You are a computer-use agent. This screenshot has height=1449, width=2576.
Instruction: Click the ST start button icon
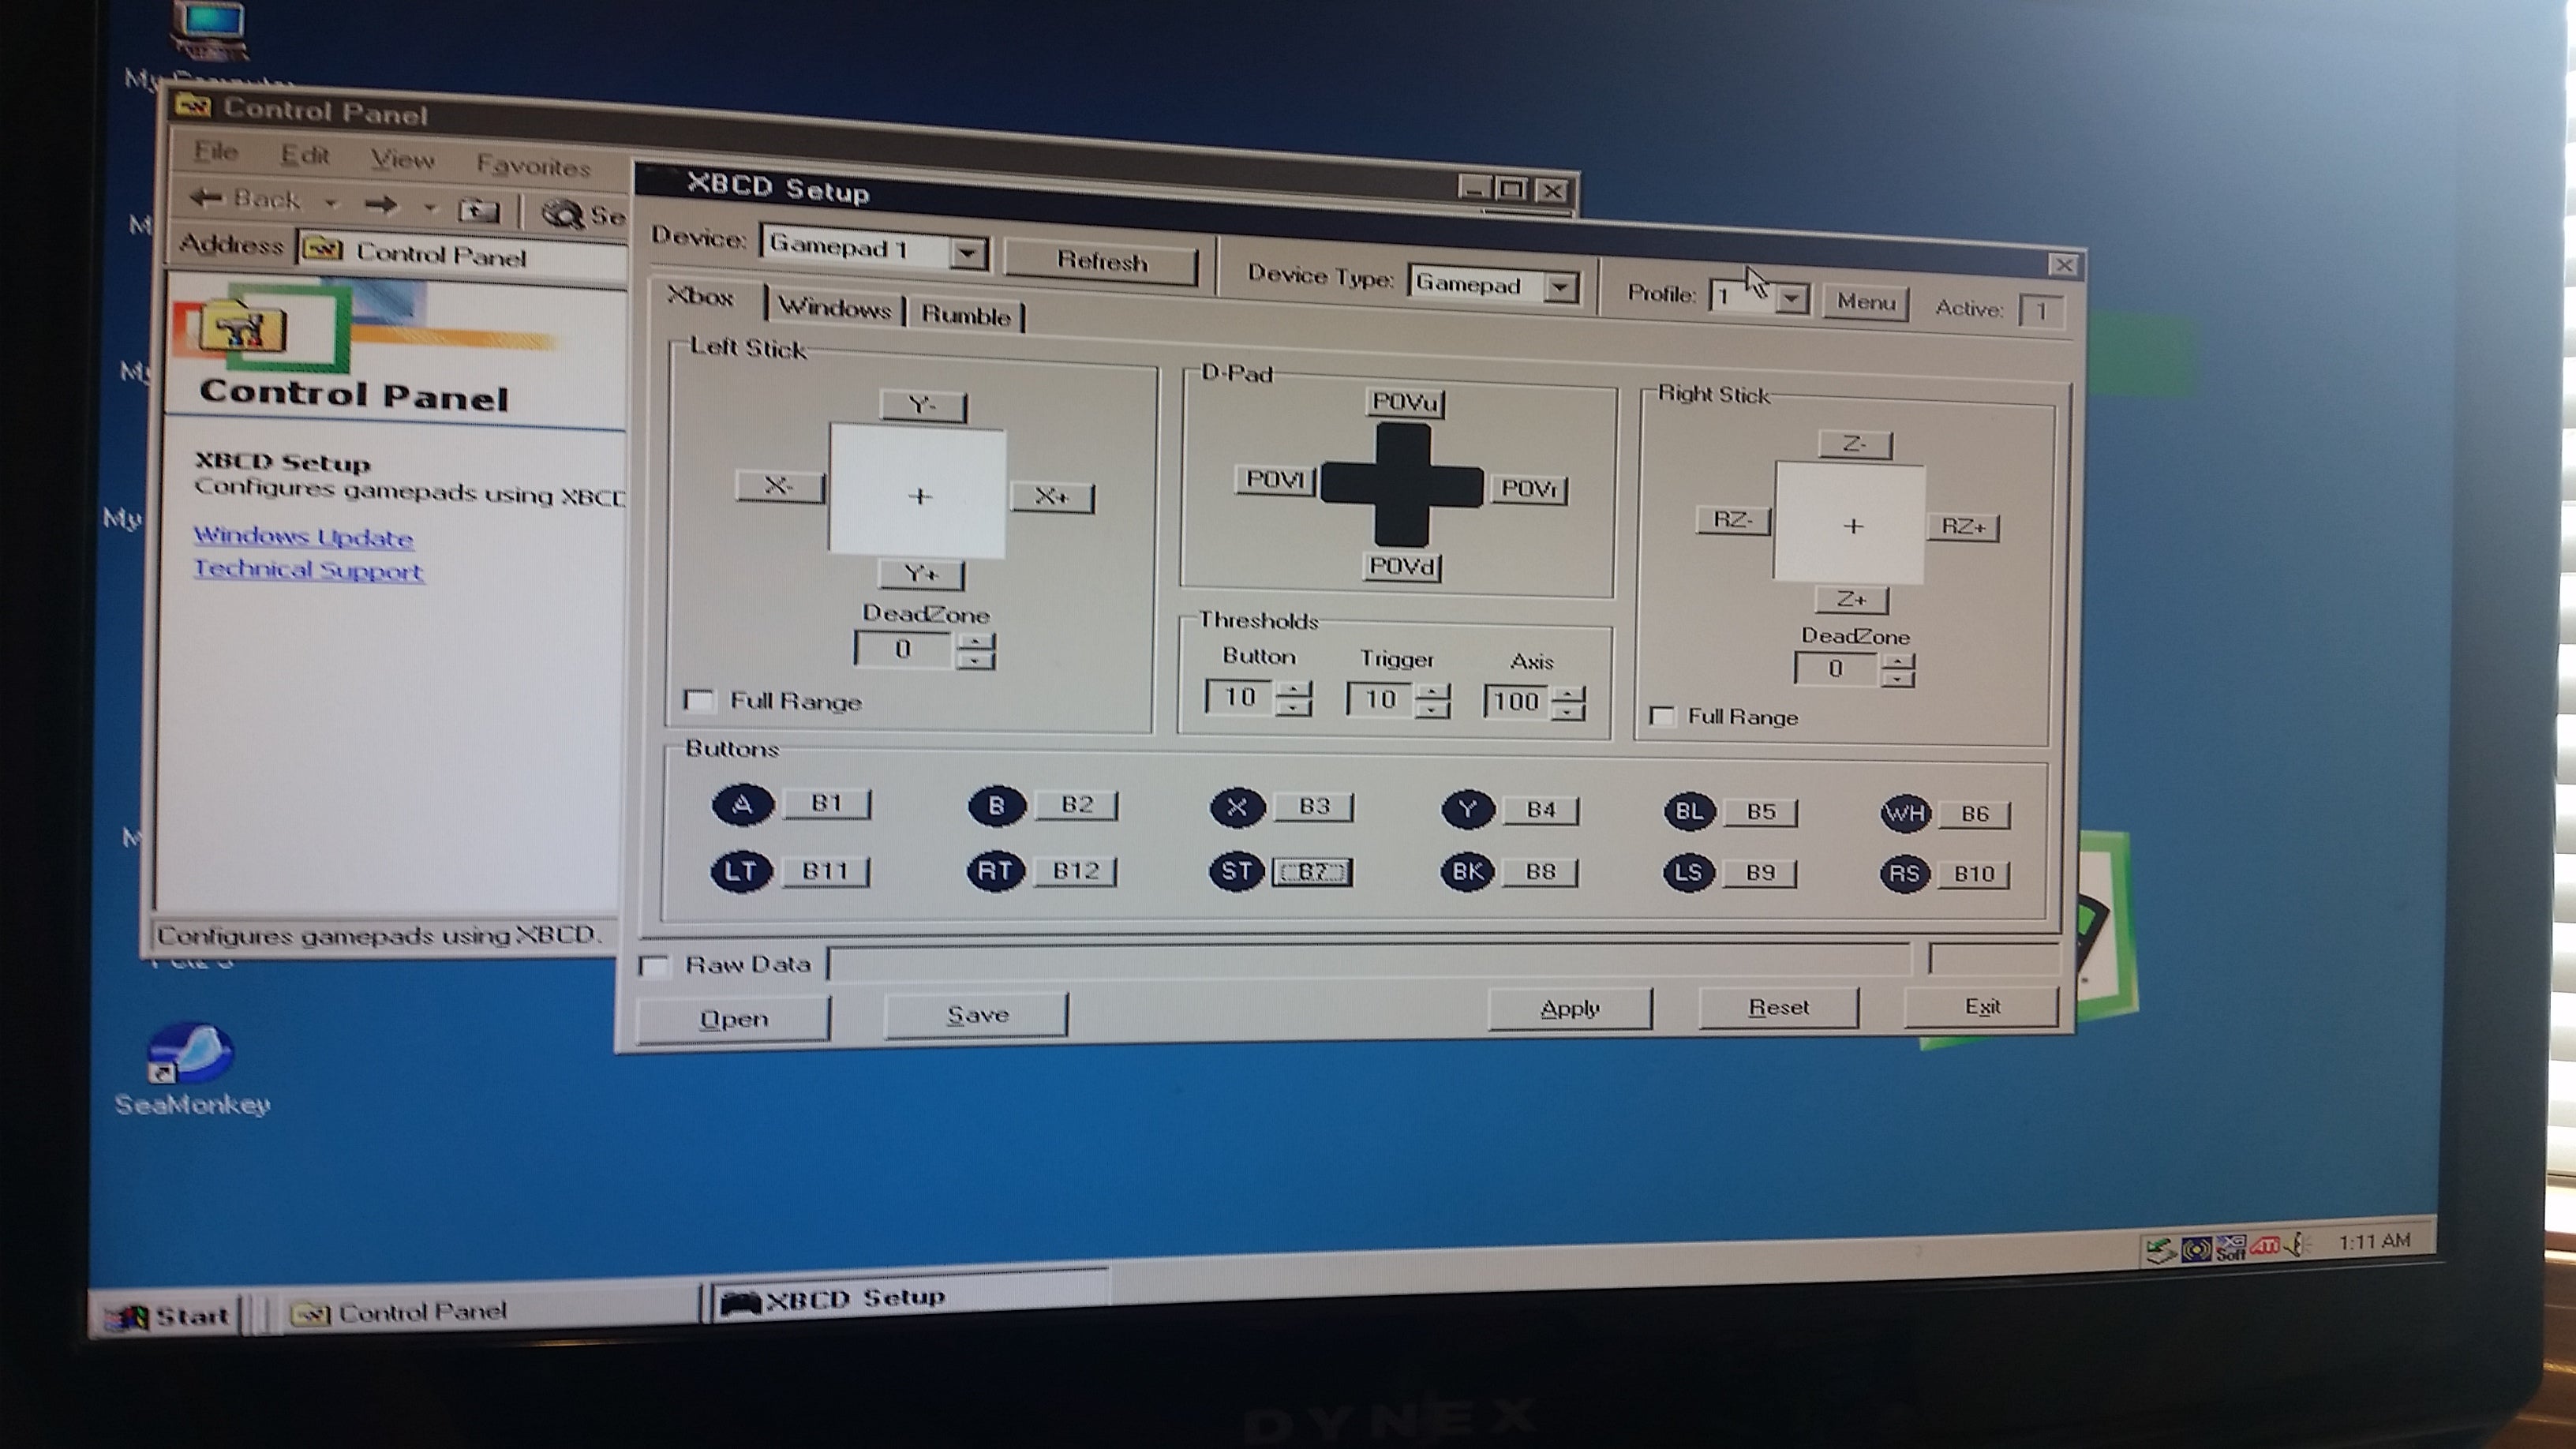pos(1236,872)
